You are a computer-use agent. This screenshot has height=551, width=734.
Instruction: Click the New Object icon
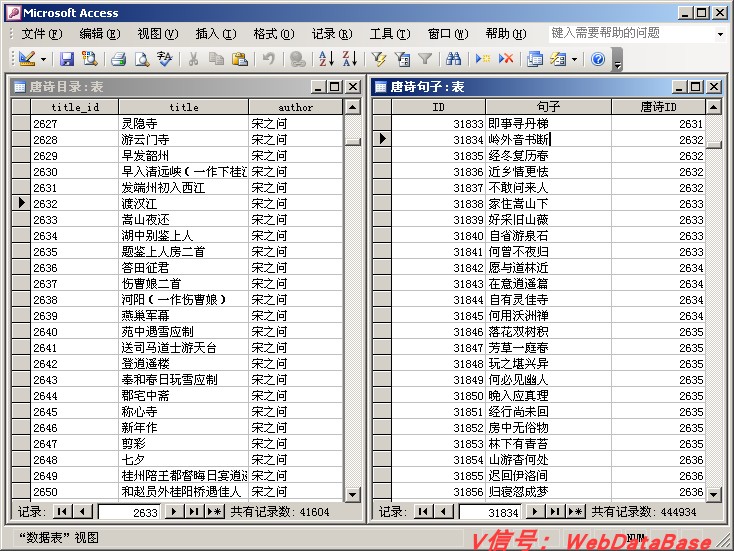tap(558, 59)
